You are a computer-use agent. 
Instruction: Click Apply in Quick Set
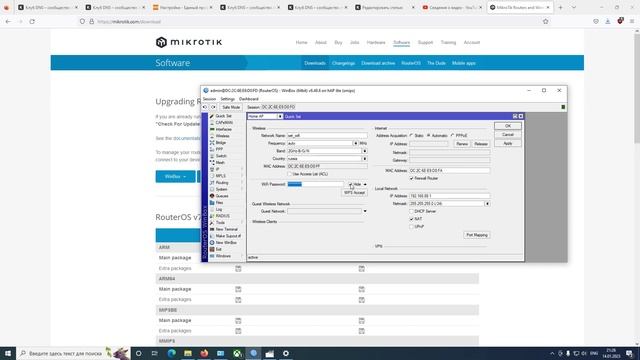coord(508,143)
